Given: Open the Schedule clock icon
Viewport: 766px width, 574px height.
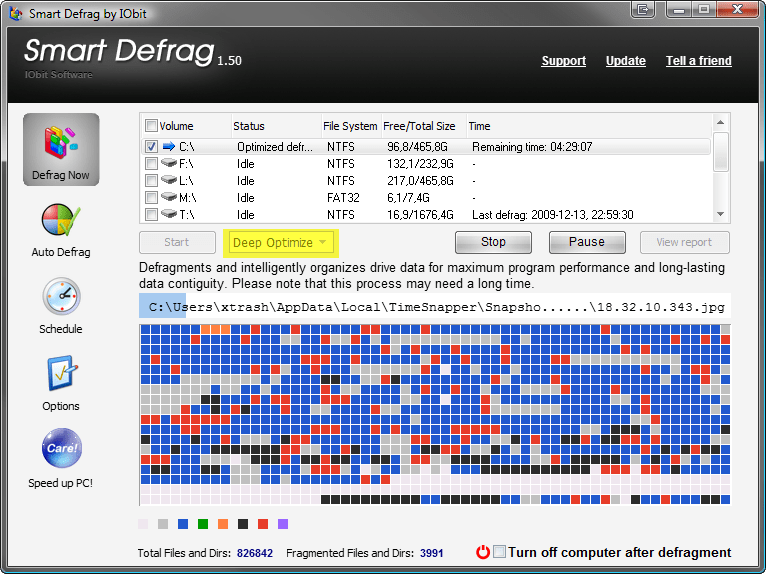Looking at the screenshot, I should click(61, 297).
